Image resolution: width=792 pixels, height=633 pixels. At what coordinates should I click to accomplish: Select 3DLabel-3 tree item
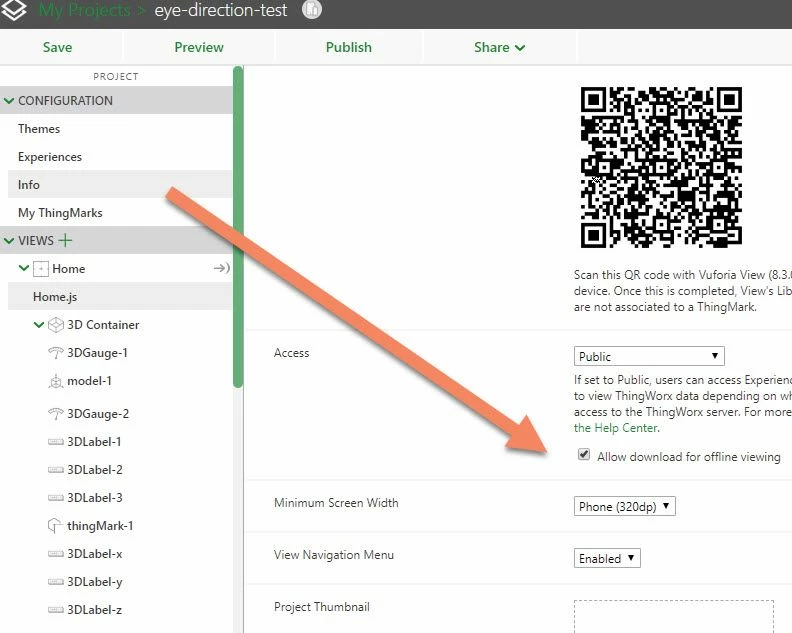(x=95, y=498)
